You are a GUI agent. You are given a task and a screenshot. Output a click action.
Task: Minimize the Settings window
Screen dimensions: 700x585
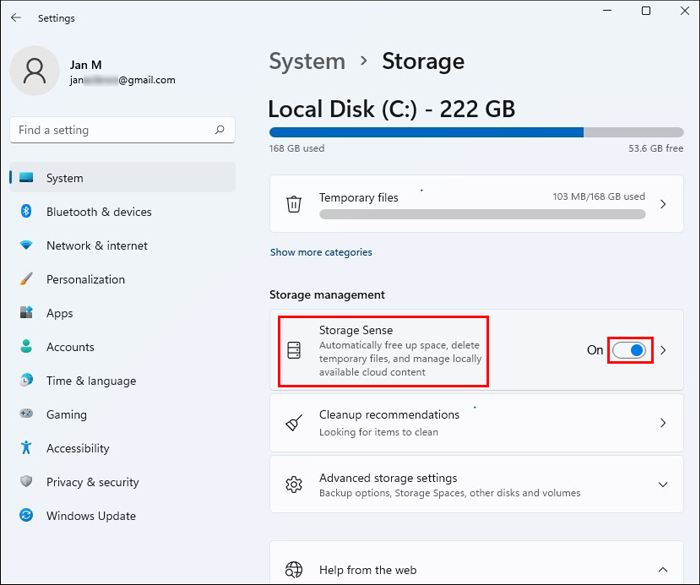[x=607, y=11]
